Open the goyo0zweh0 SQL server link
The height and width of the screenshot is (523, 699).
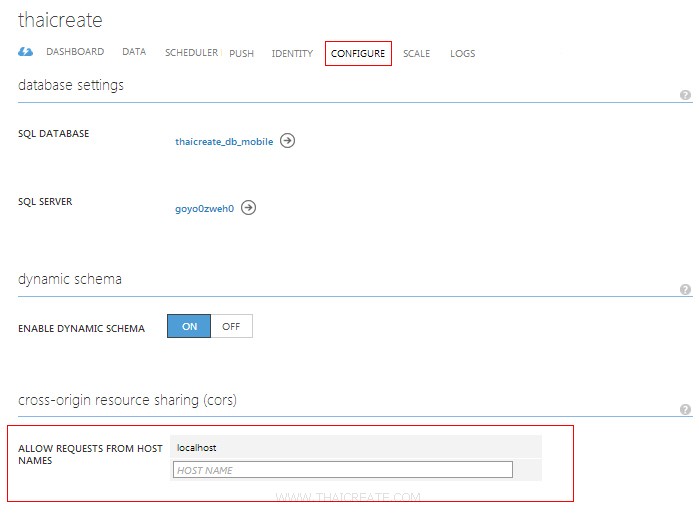pos(204,209)
